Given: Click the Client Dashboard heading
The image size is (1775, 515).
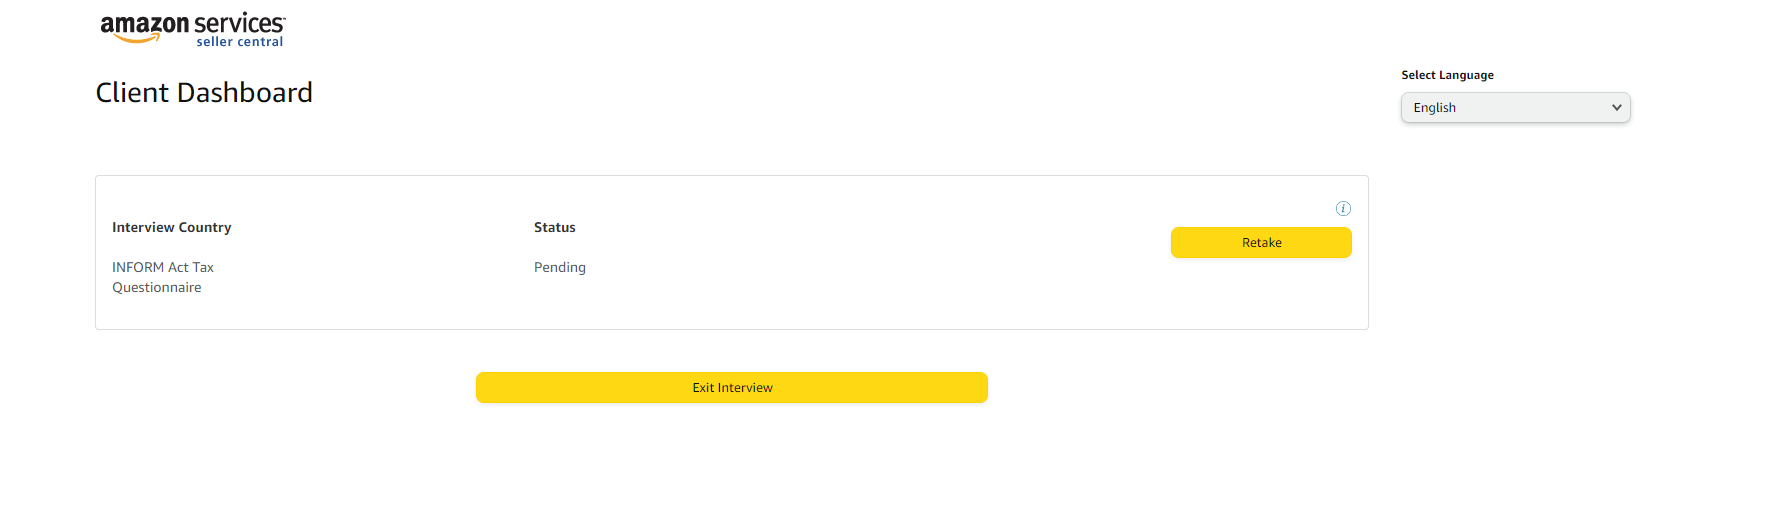Looking at the screenshot, I should (x=204, y=93).
